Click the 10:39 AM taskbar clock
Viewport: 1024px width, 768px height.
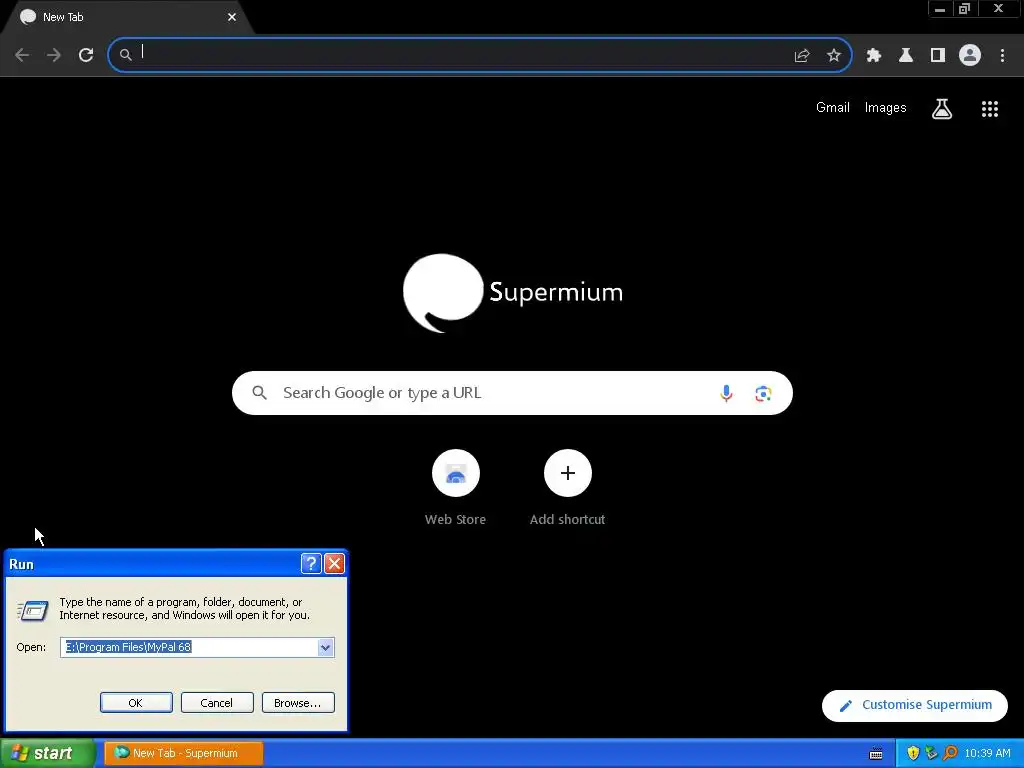pos(987,754)
